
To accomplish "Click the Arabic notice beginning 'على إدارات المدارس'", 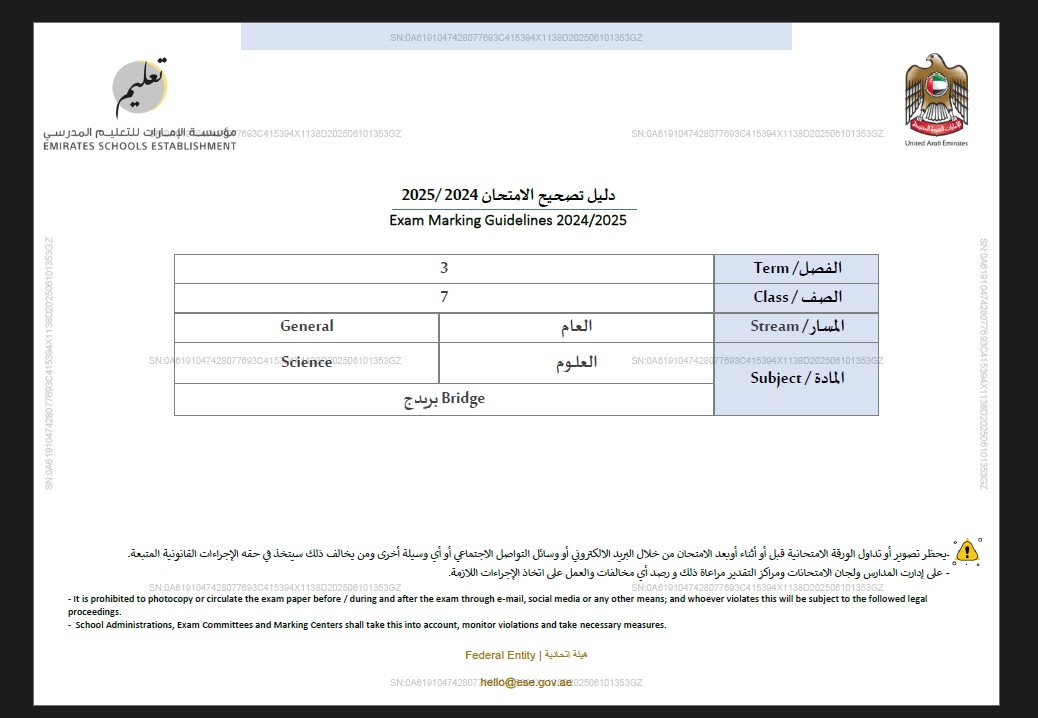I will click(698, 573).
